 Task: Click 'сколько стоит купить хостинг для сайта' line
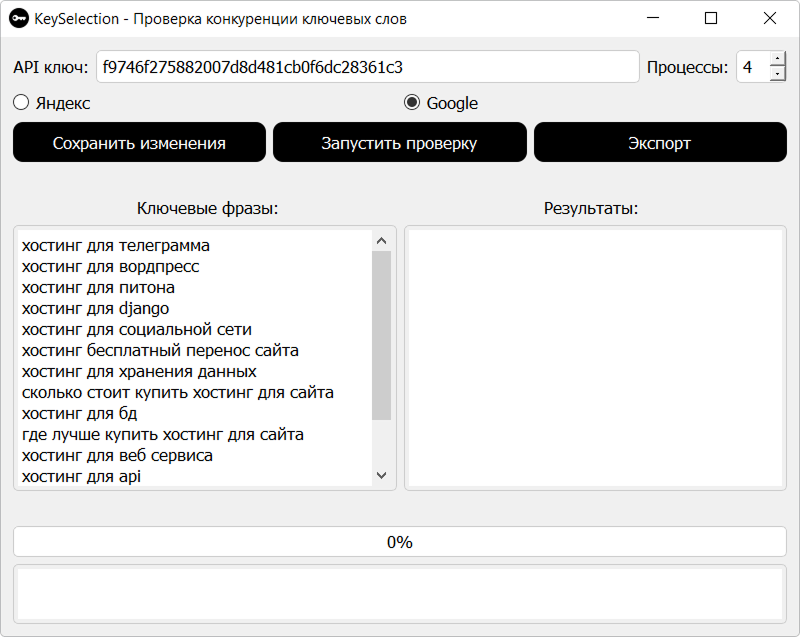point(178,392)
